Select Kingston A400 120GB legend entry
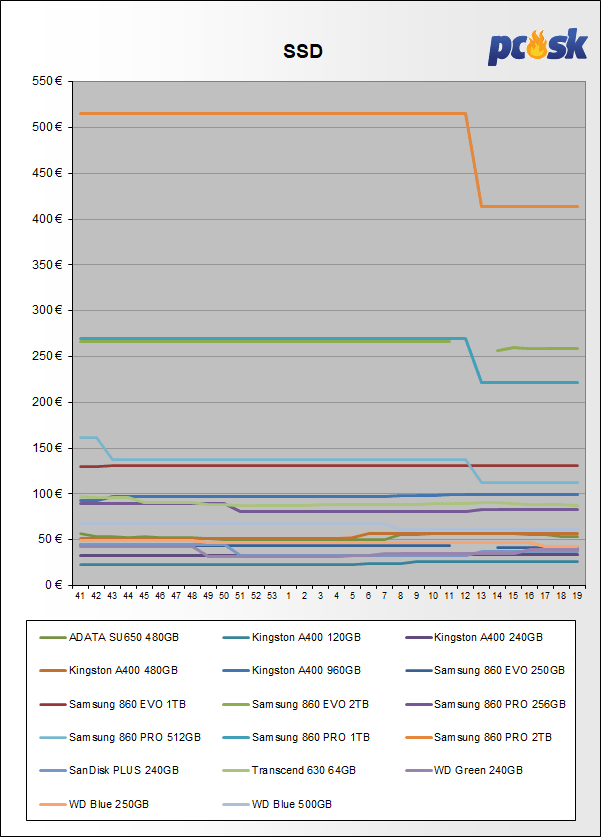 (291, 637)
